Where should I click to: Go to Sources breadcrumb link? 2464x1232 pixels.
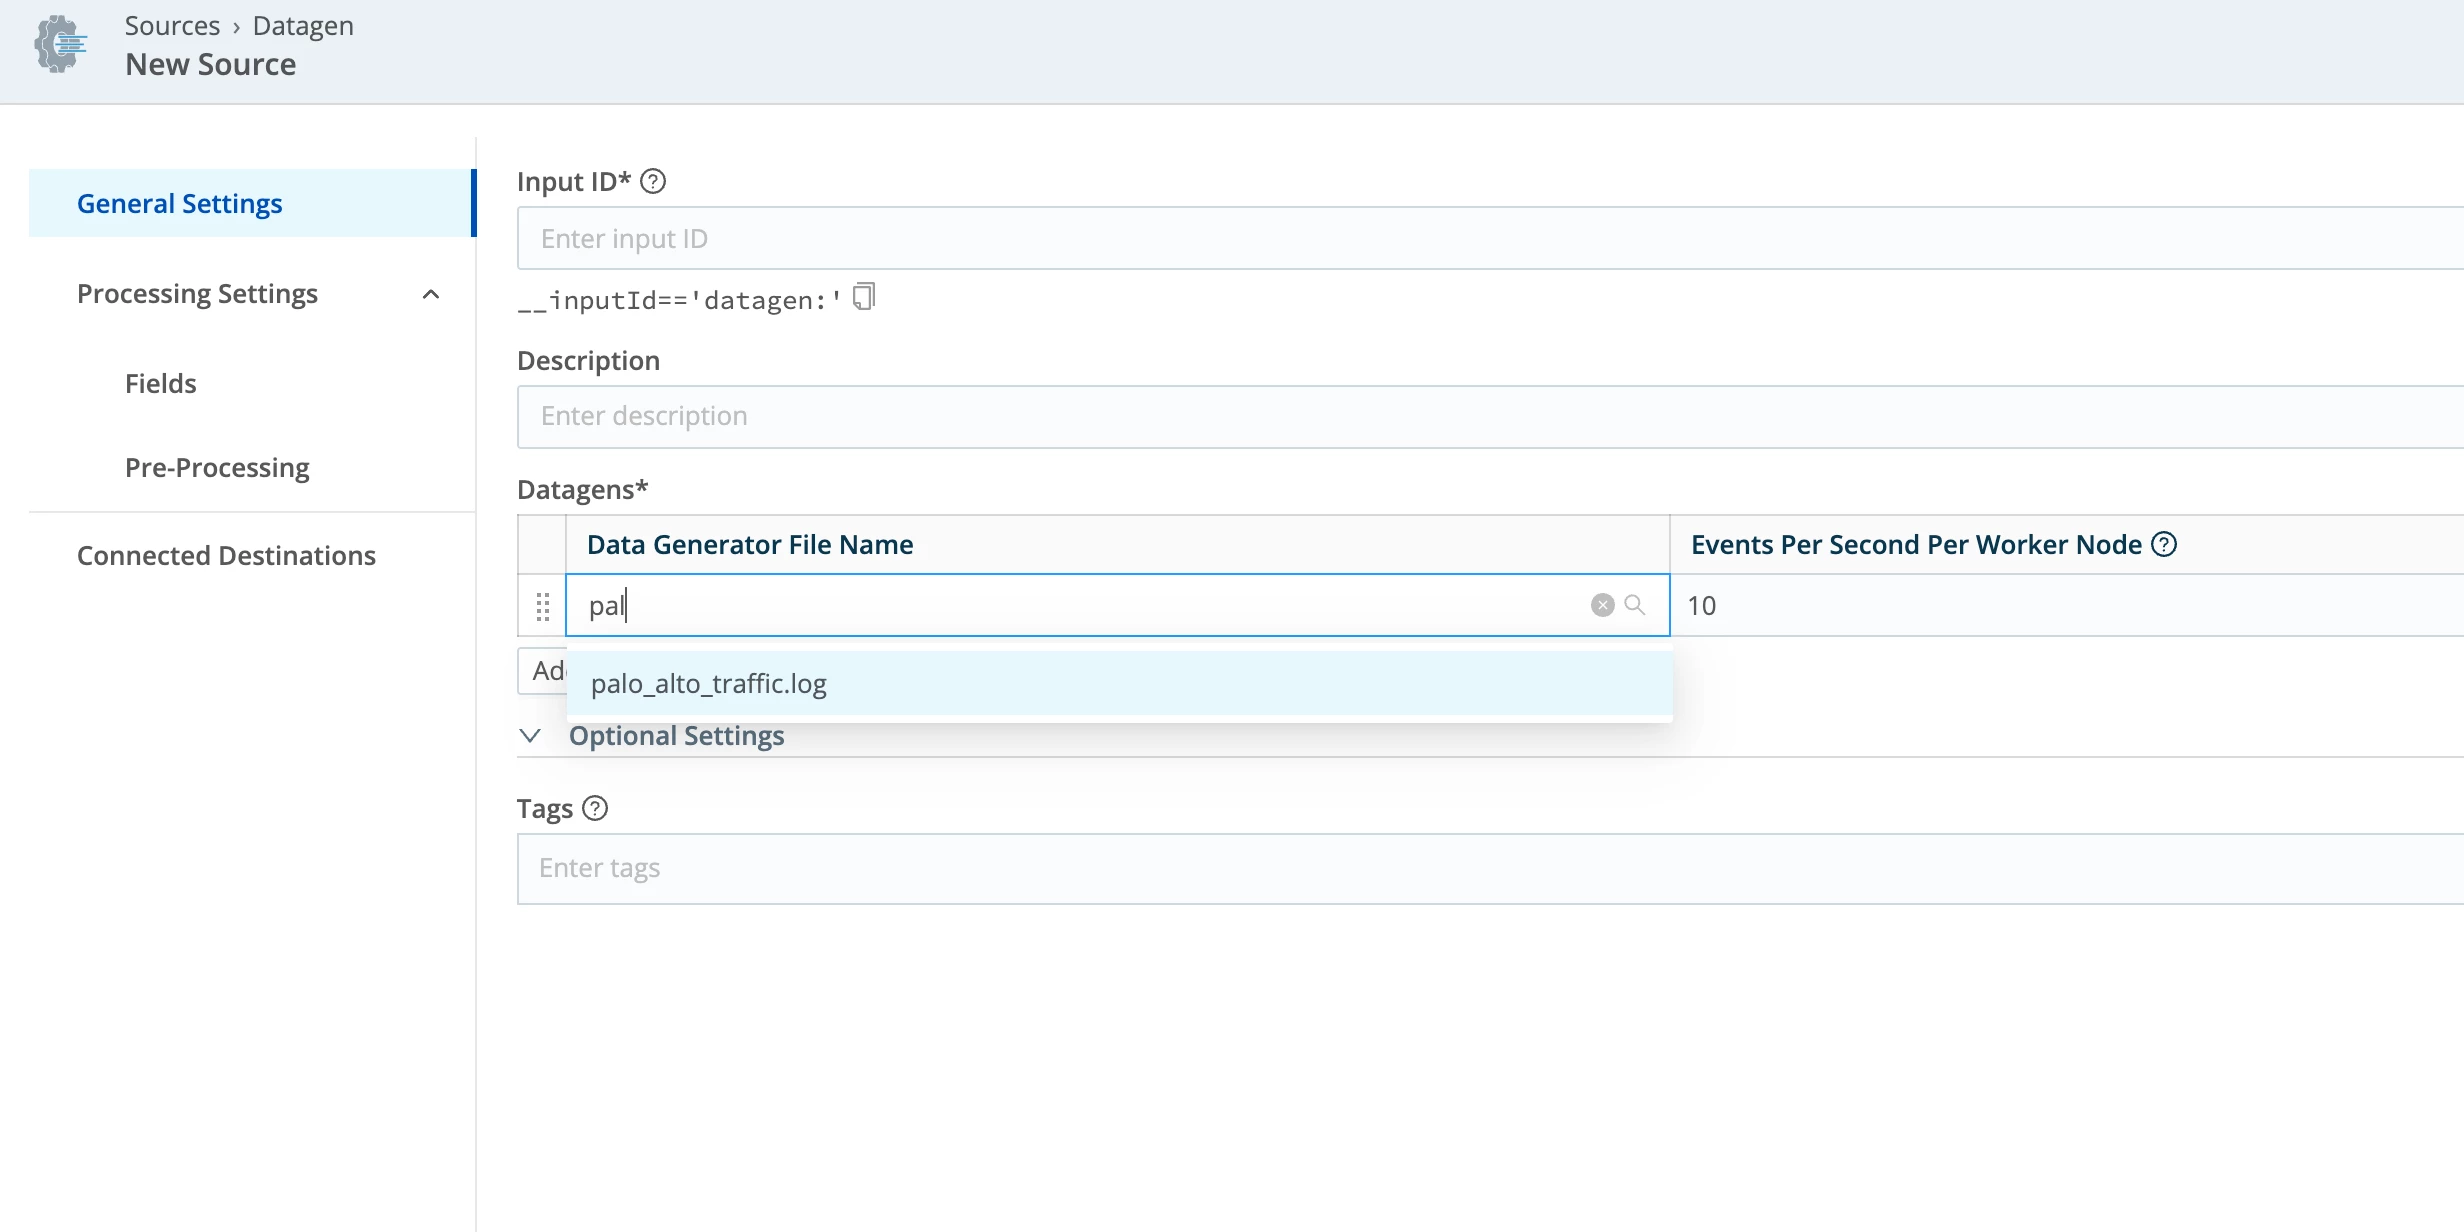click(172, 26)
